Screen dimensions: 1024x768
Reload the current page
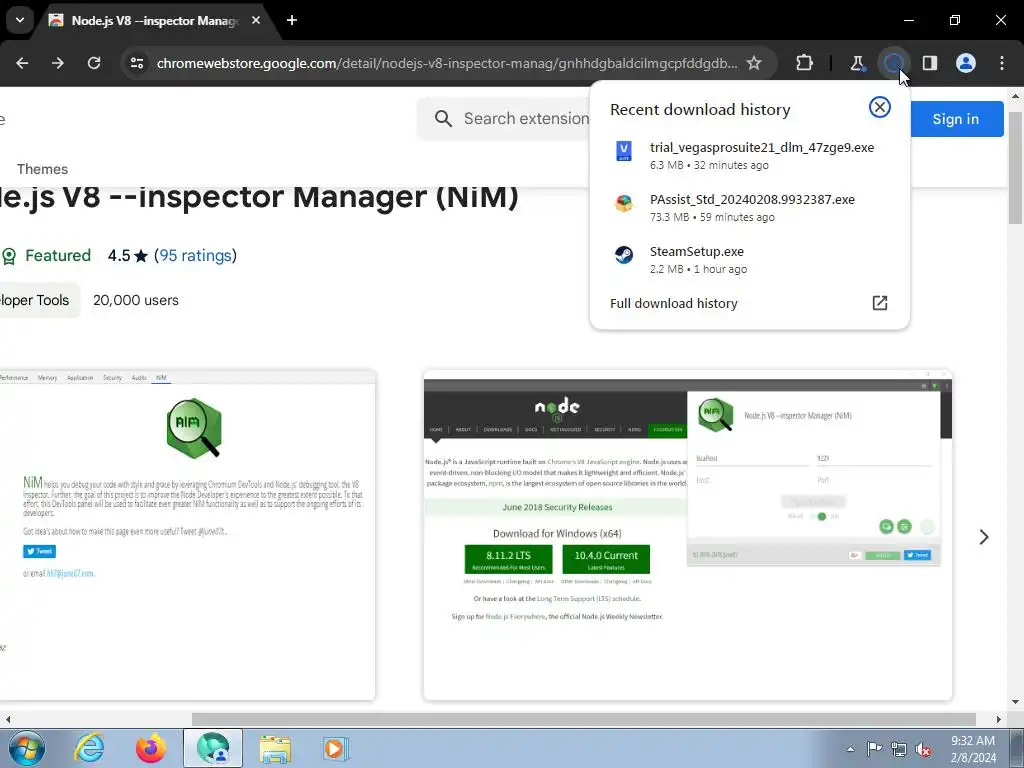click(x=94, y=63)
